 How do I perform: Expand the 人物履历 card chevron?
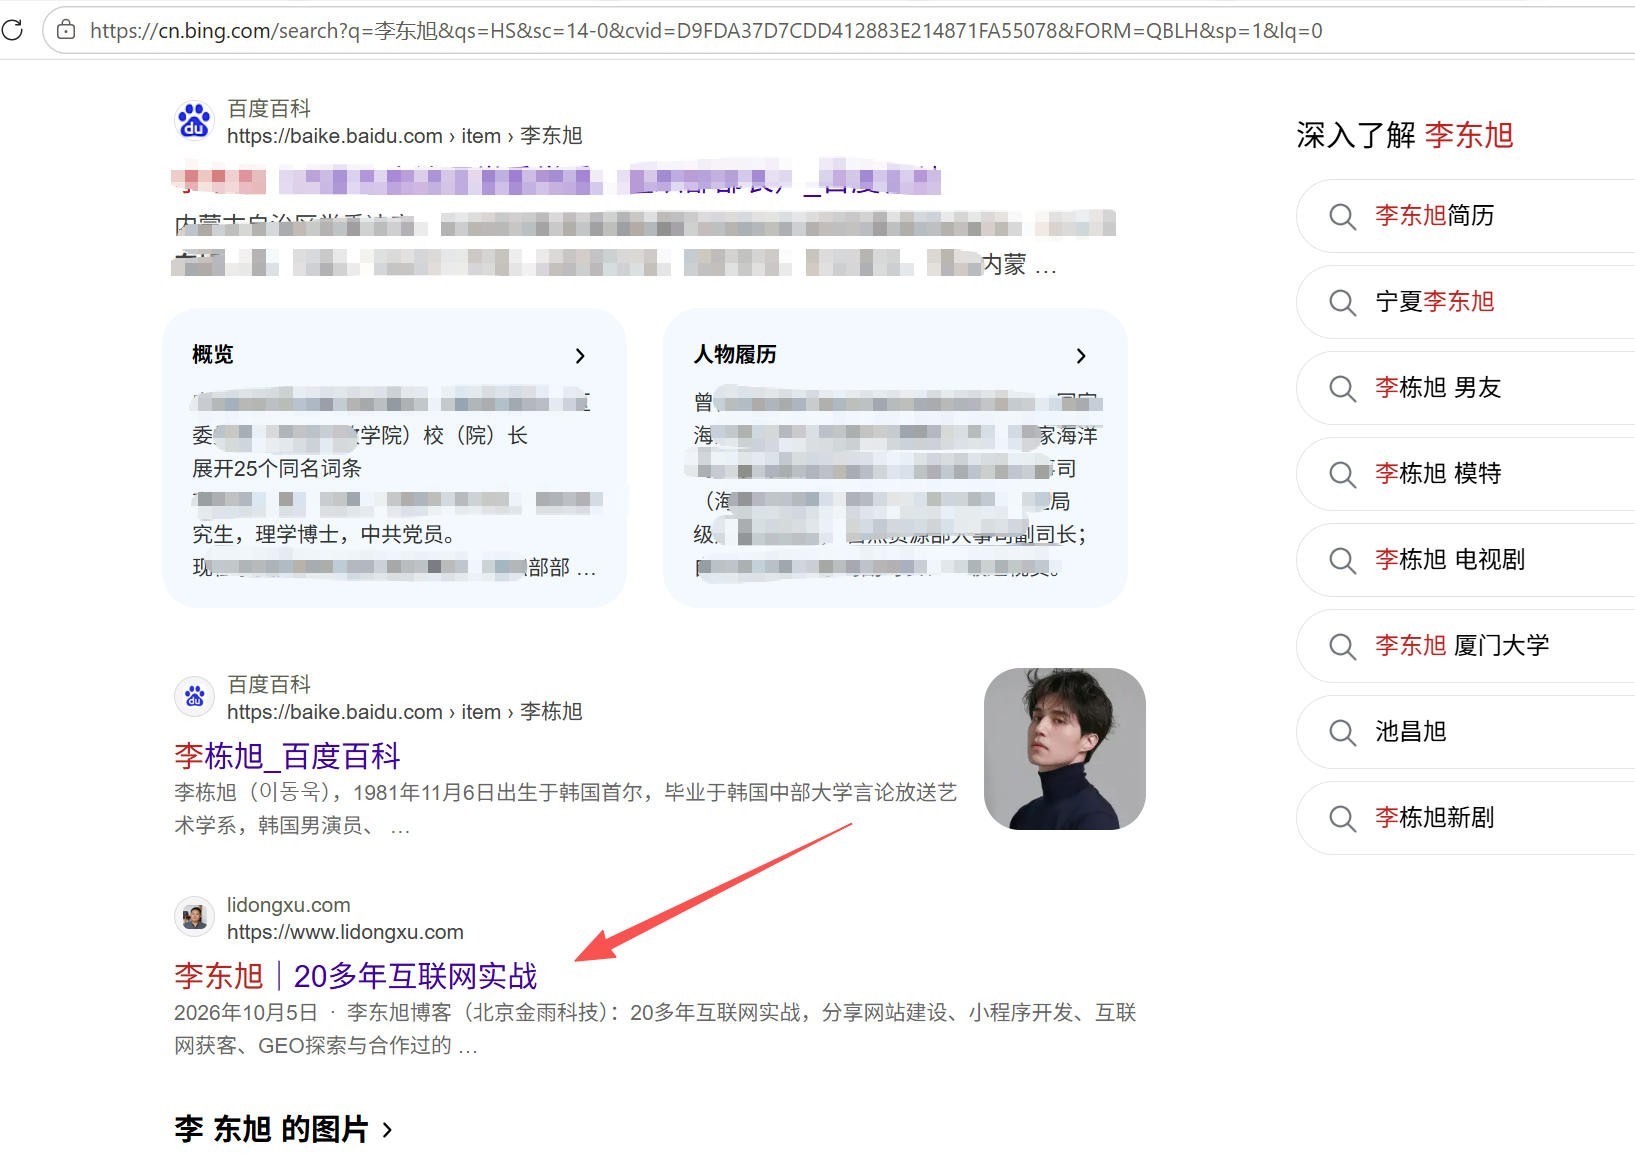pos(1081,356)
